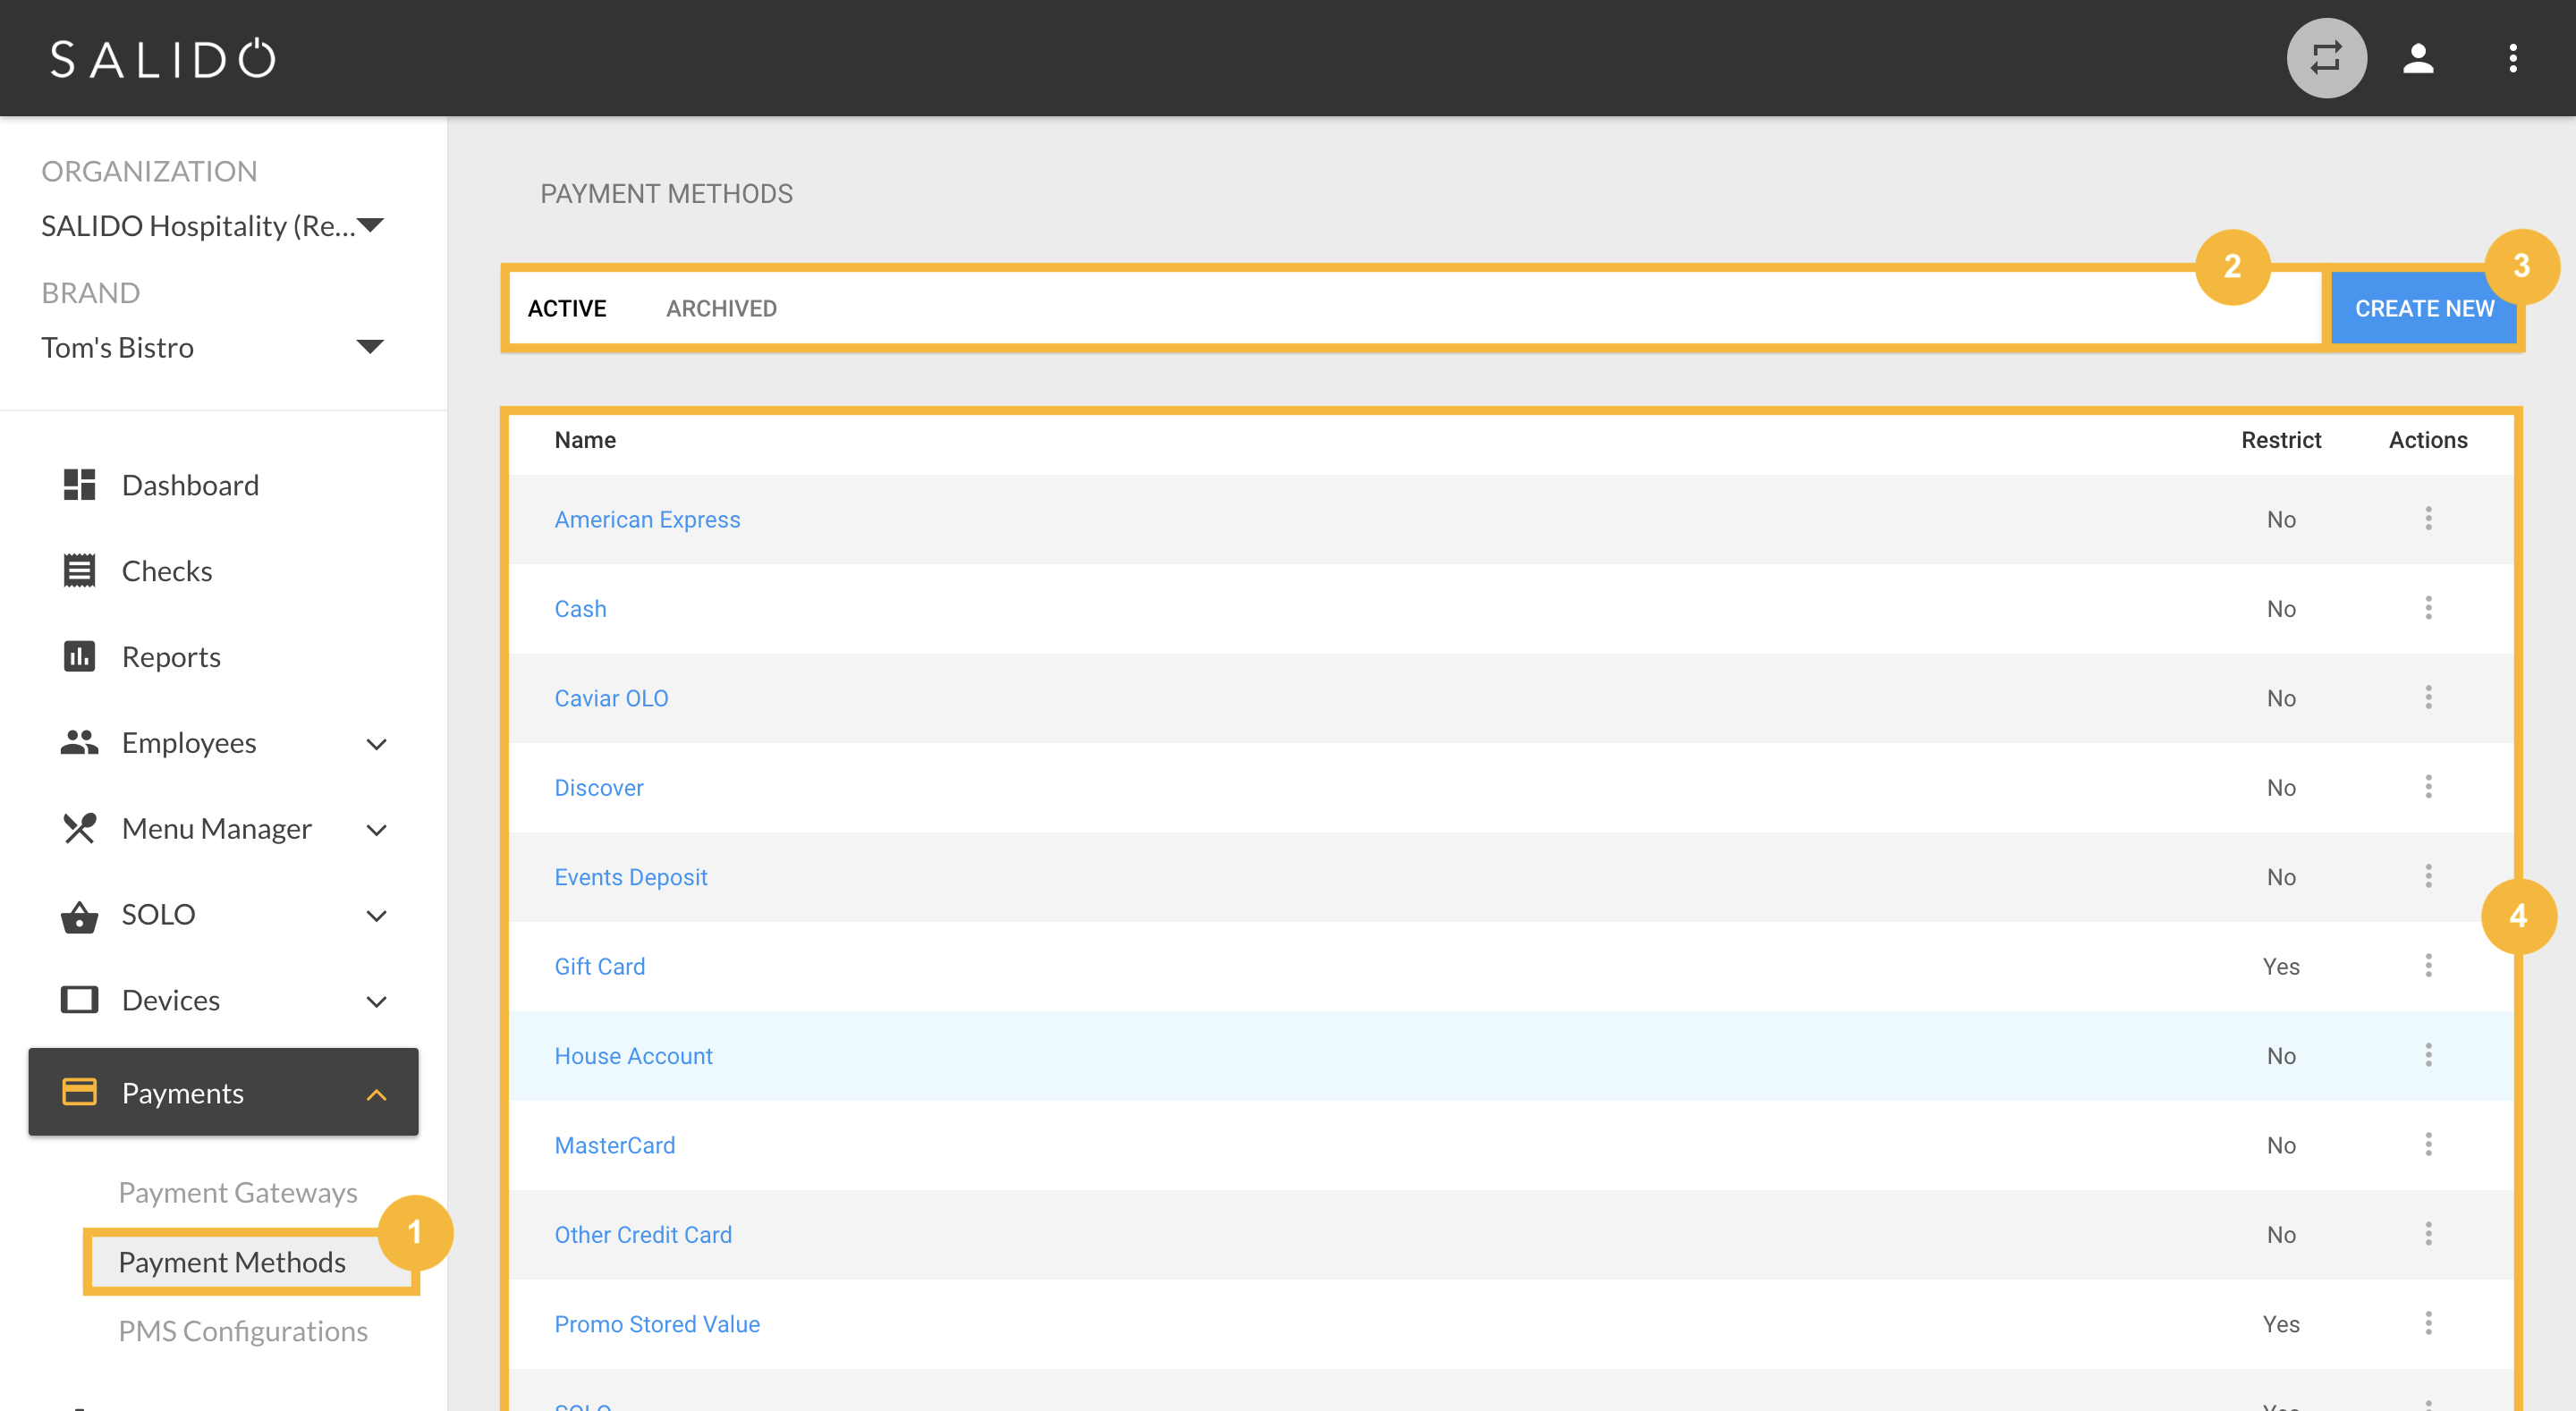2576x1411 pixels.
Task: Open the Organization dropdown
Action: click(213, 226)
